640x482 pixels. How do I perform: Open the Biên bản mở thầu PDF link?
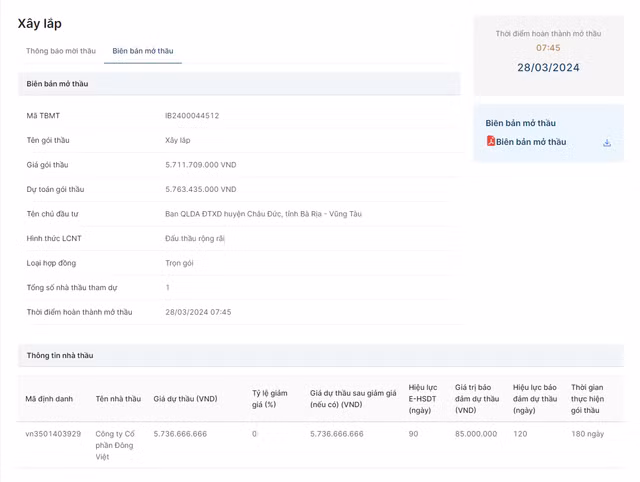tap(531, 142)
